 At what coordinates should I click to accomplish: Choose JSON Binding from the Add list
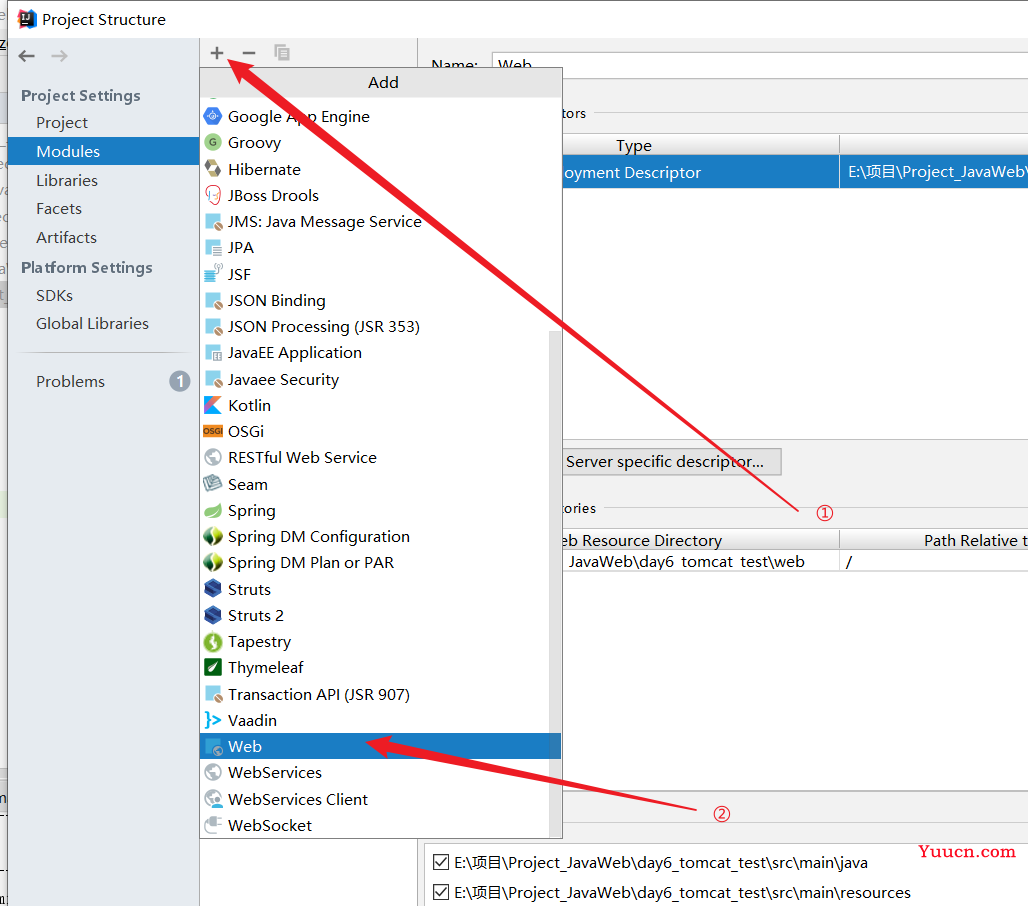[374, 300]
